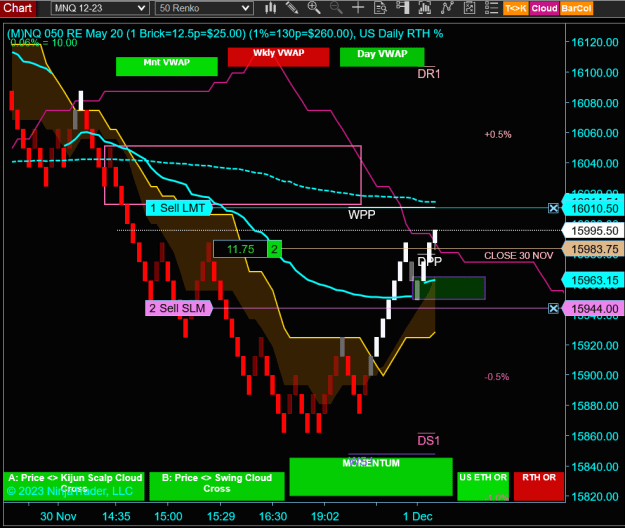Toggle the T<>K button
This screenshot has width=625, height=528.
[516, 8]
